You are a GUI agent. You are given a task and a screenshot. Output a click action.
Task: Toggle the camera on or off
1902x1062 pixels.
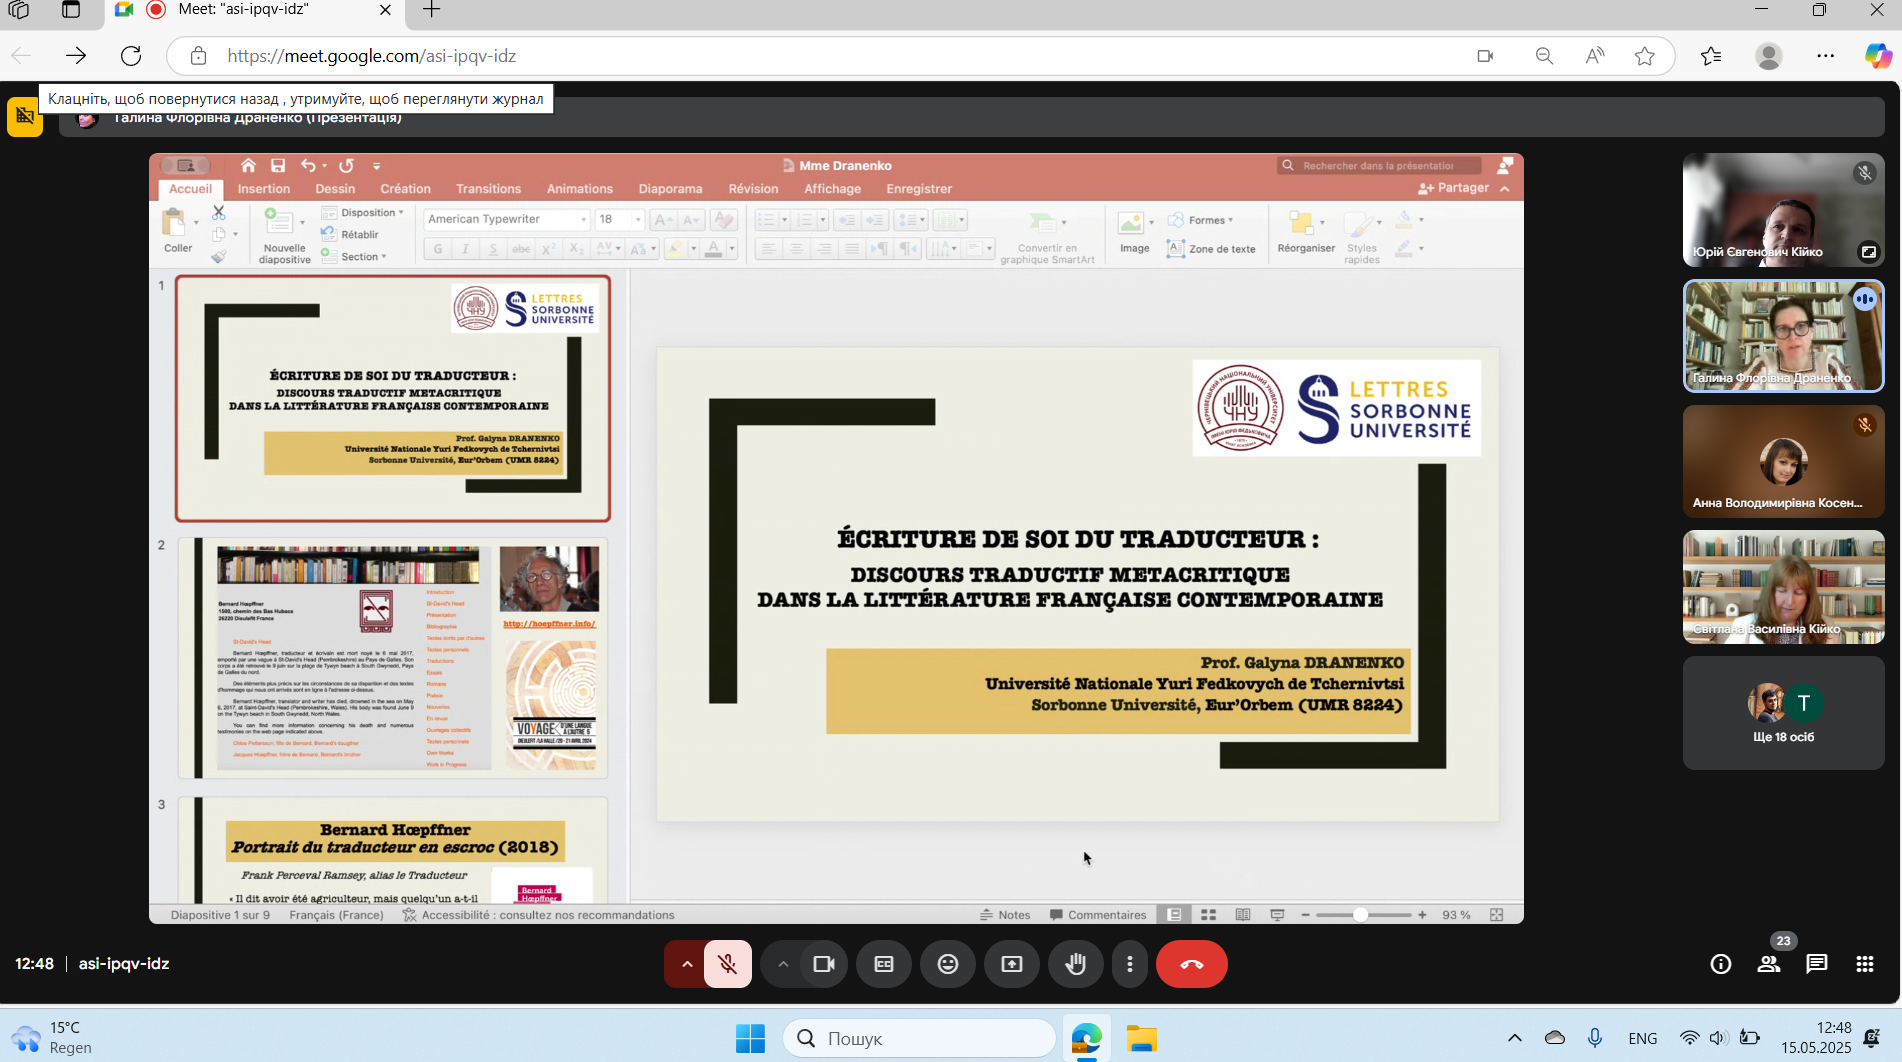pyautogui.click(x=824, y=964)
